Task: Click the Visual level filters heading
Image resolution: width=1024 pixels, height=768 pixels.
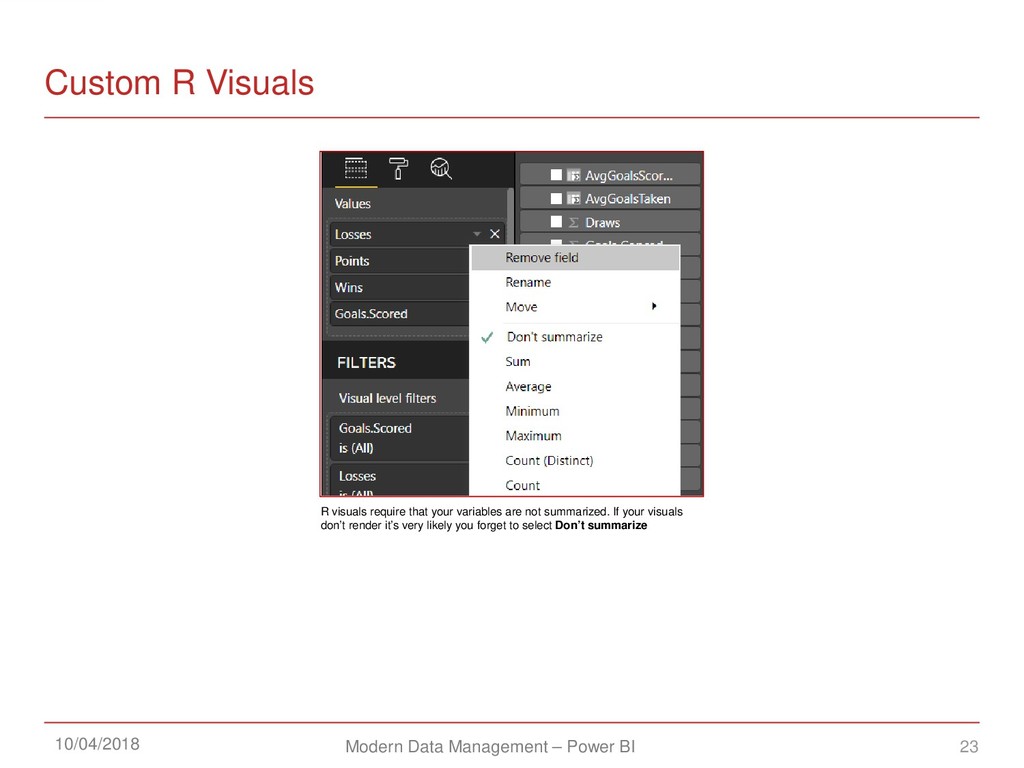Action: pyautogui.click(x=387, y=398)
